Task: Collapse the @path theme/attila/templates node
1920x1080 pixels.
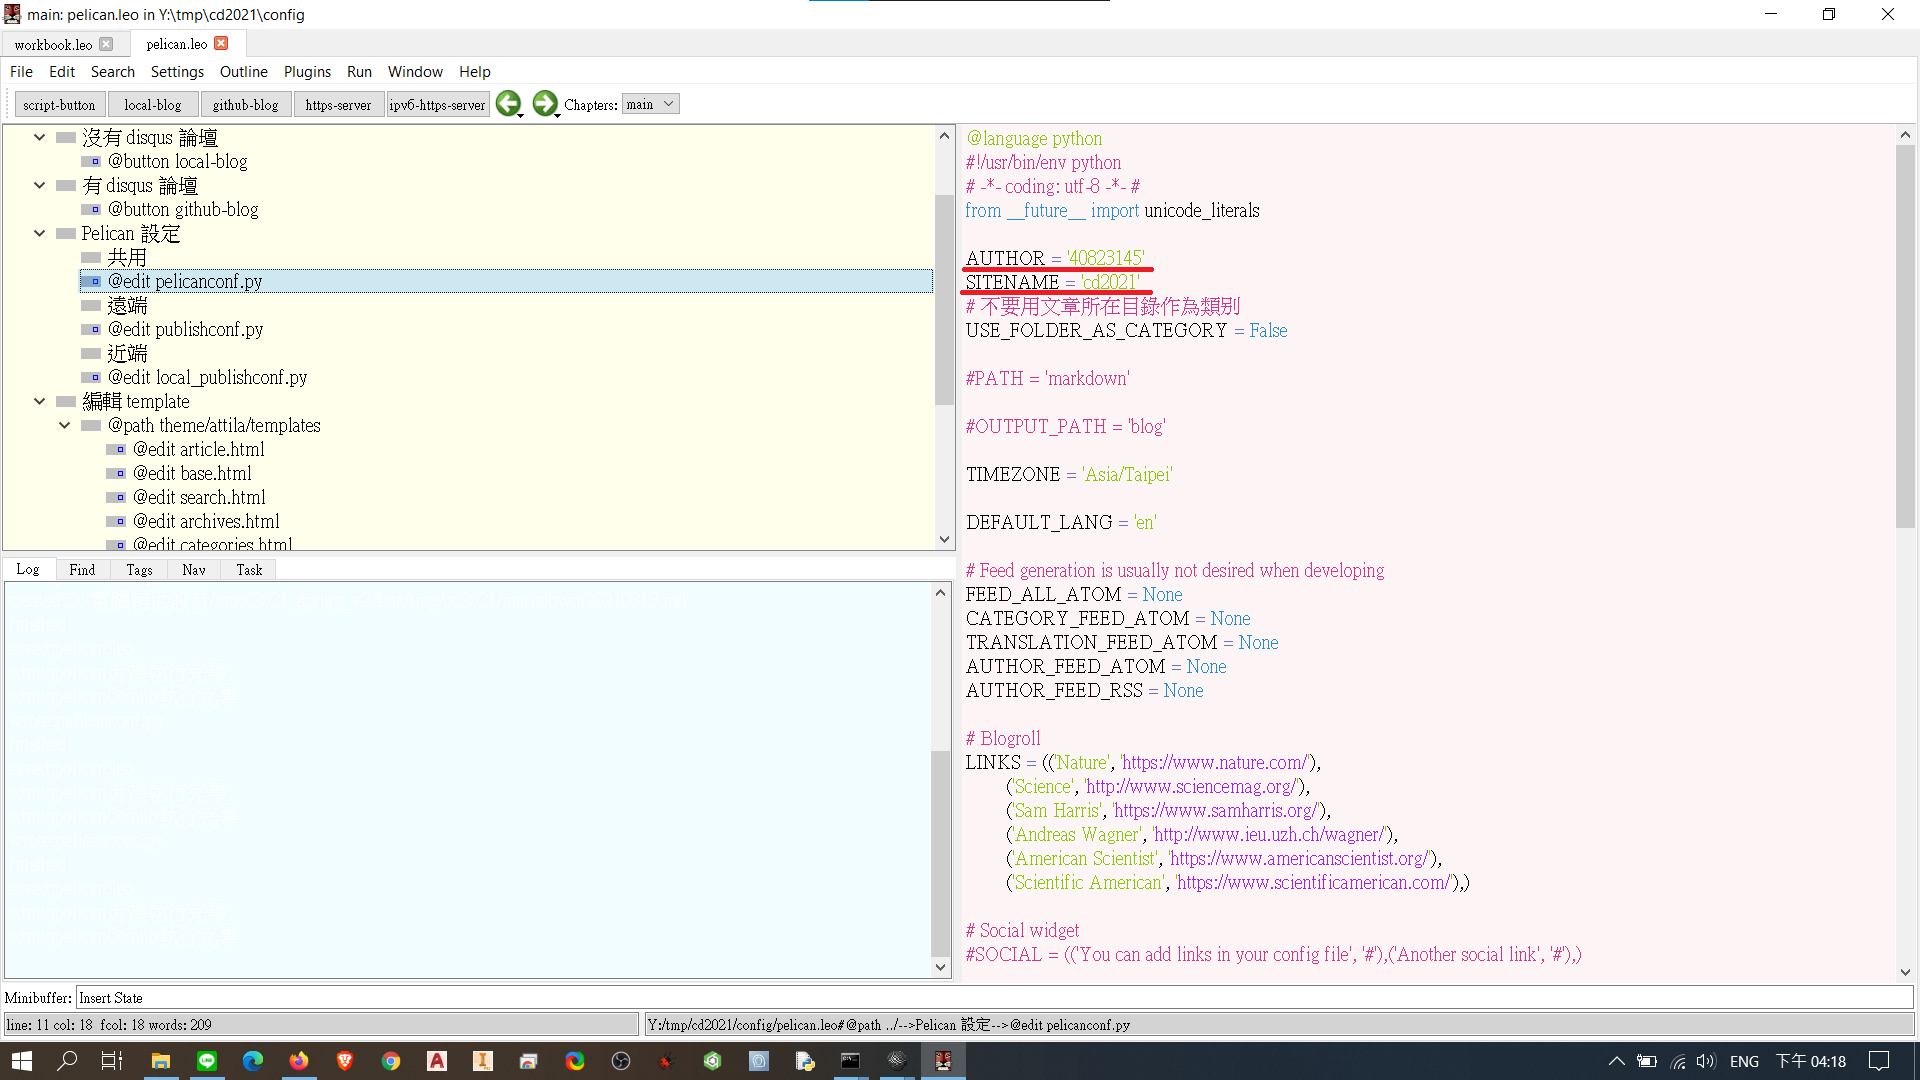Action: pos(65,426)
